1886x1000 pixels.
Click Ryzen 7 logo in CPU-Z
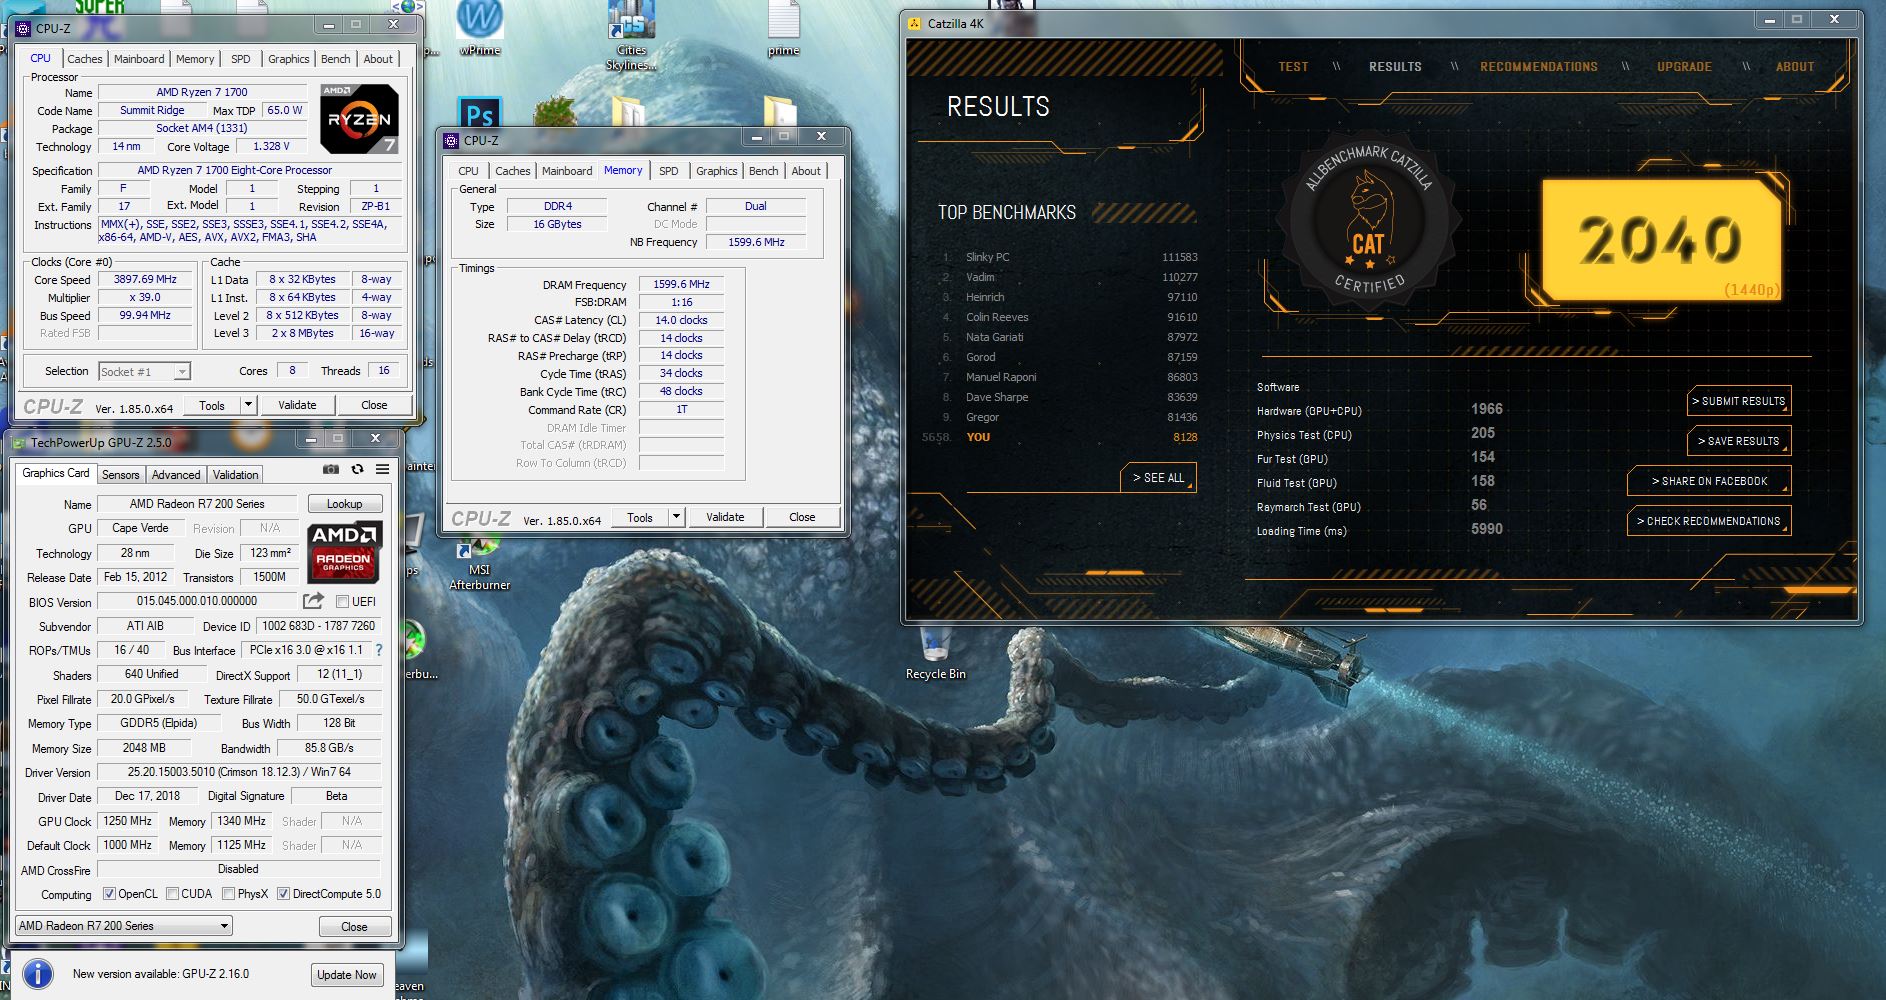(x=360, y=118)
